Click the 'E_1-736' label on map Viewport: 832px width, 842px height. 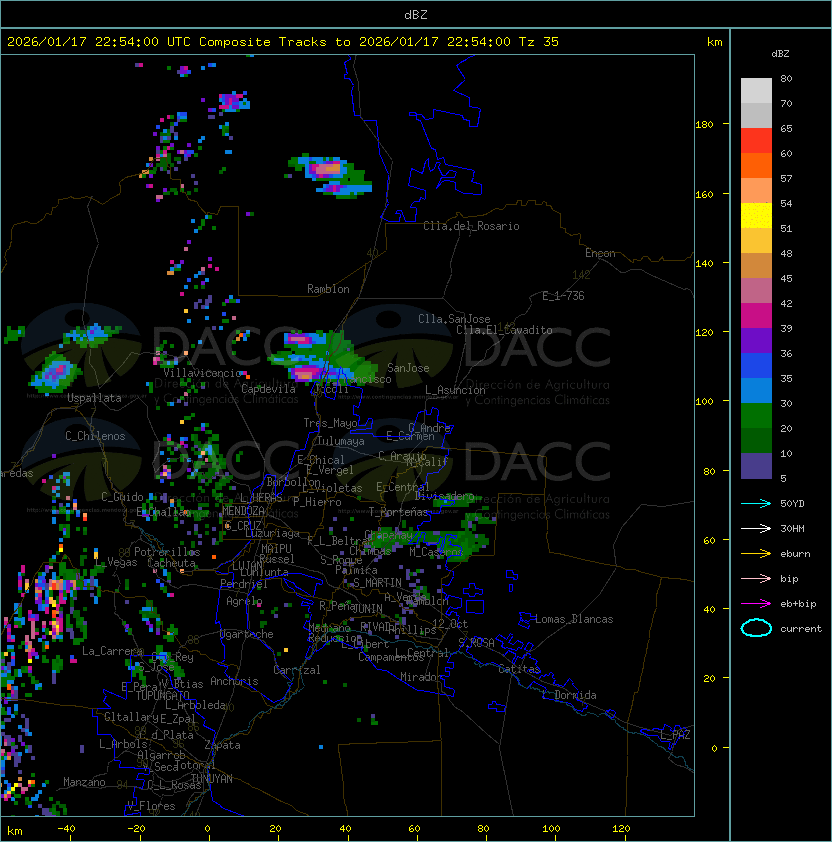(x=563, y=296)
